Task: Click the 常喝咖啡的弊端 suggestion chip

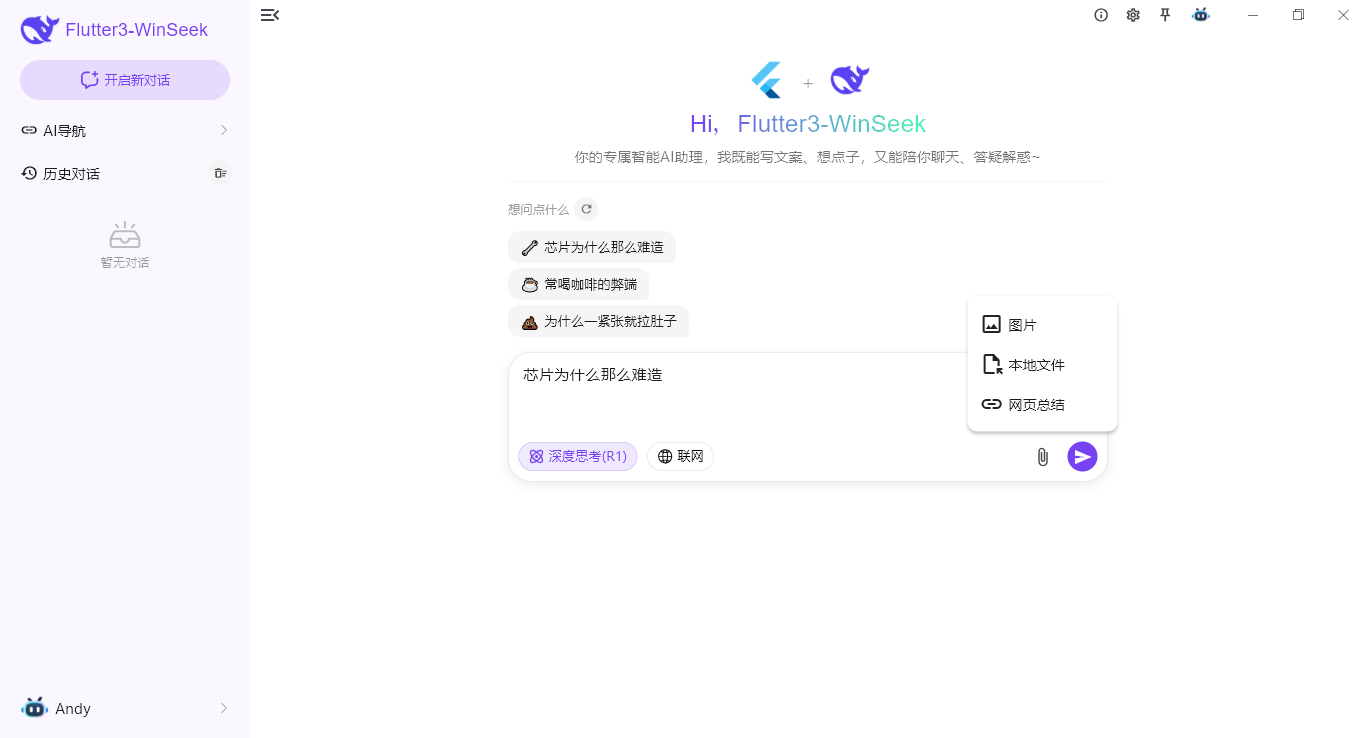Action: (x=580, y=284)
